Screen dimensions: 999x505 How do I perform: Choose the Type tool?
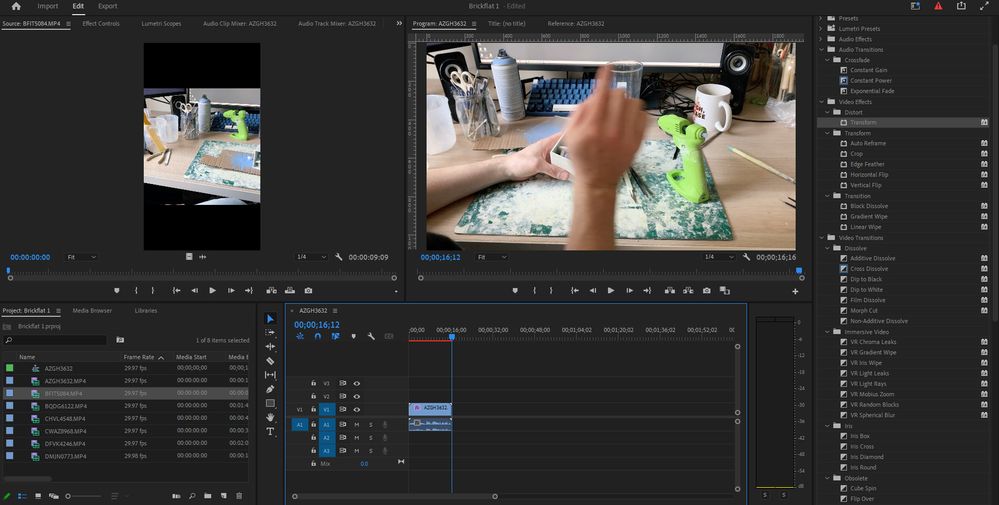coord(270,431)
